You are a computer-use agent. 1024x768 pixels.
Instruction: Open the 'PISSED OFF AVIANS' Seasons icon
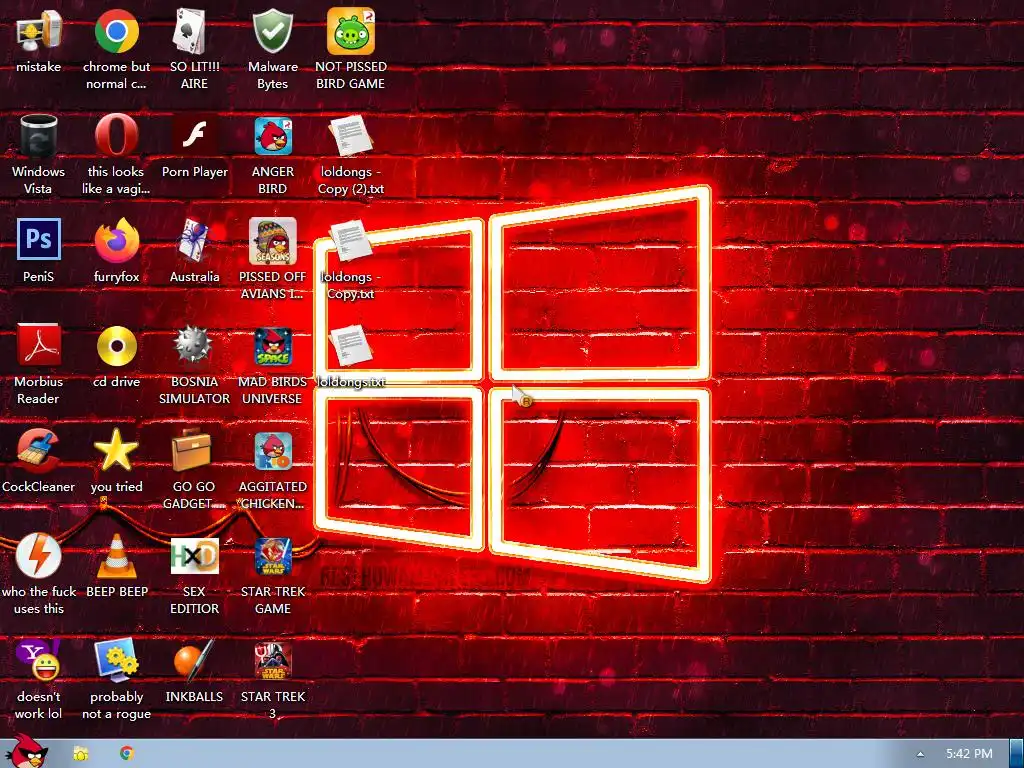point(273,241)
